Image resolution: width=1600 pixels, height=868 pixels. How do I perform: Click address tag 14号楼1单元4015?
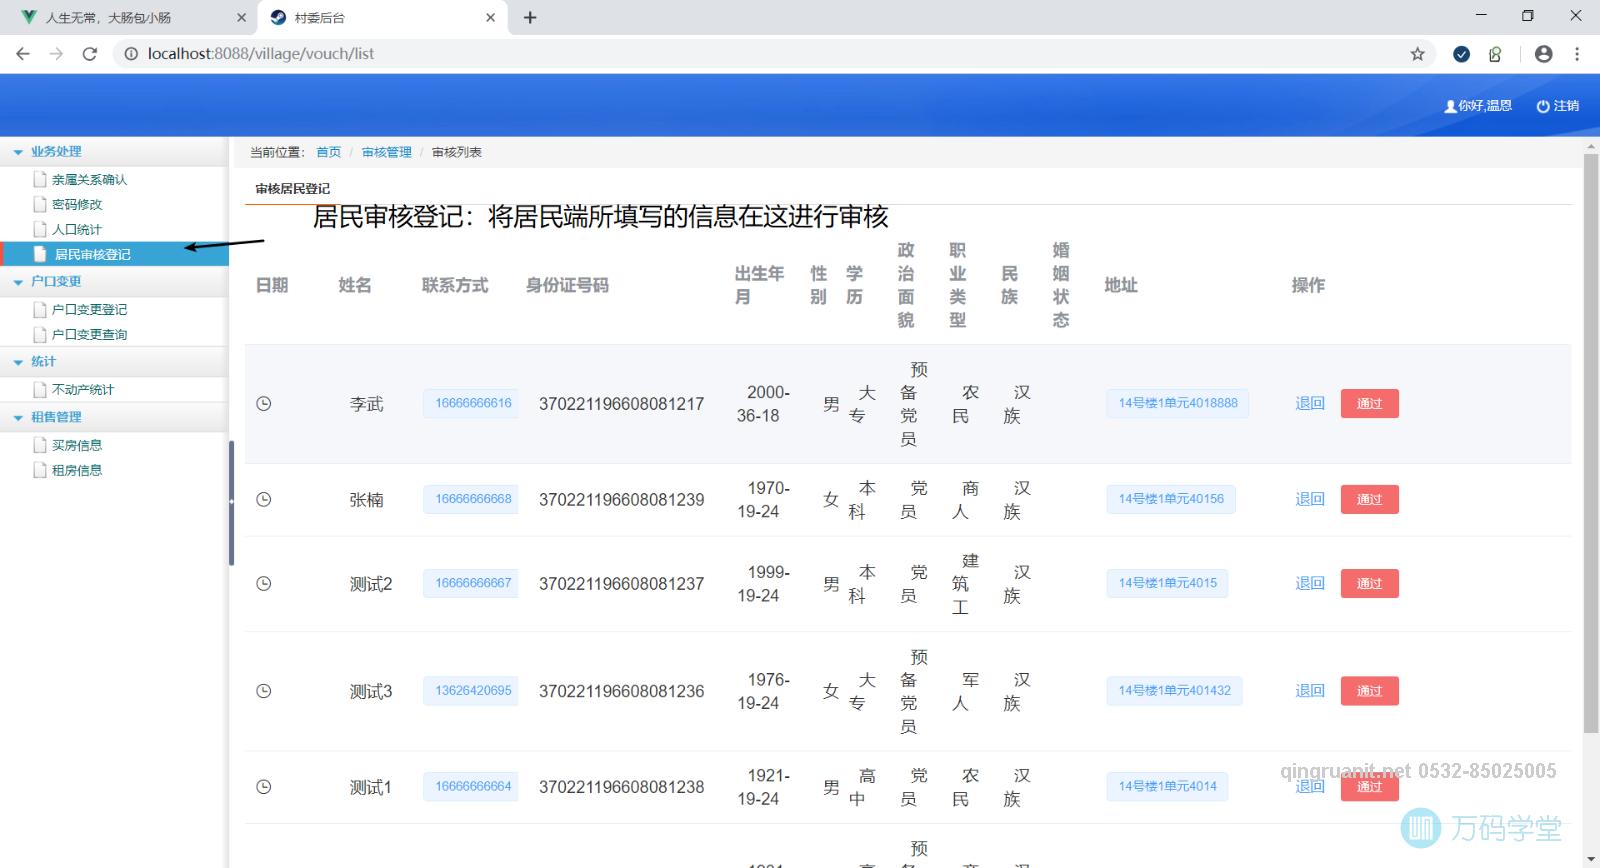1167,584
